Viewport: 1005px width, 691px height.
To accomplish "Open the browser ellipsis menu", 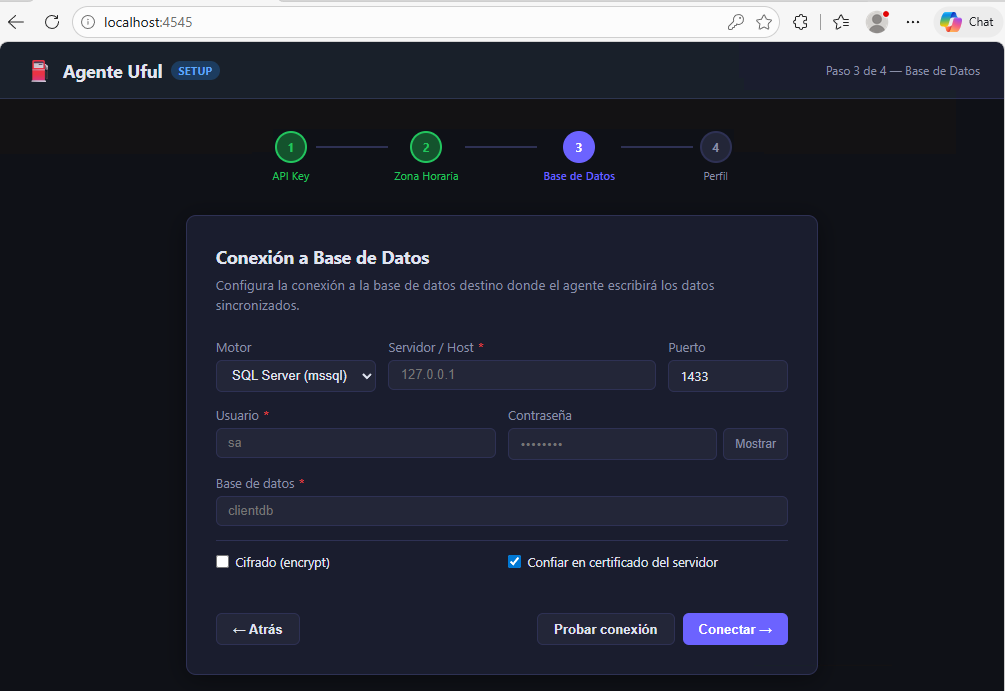I will pyautogui.click(x=912, y=21).
